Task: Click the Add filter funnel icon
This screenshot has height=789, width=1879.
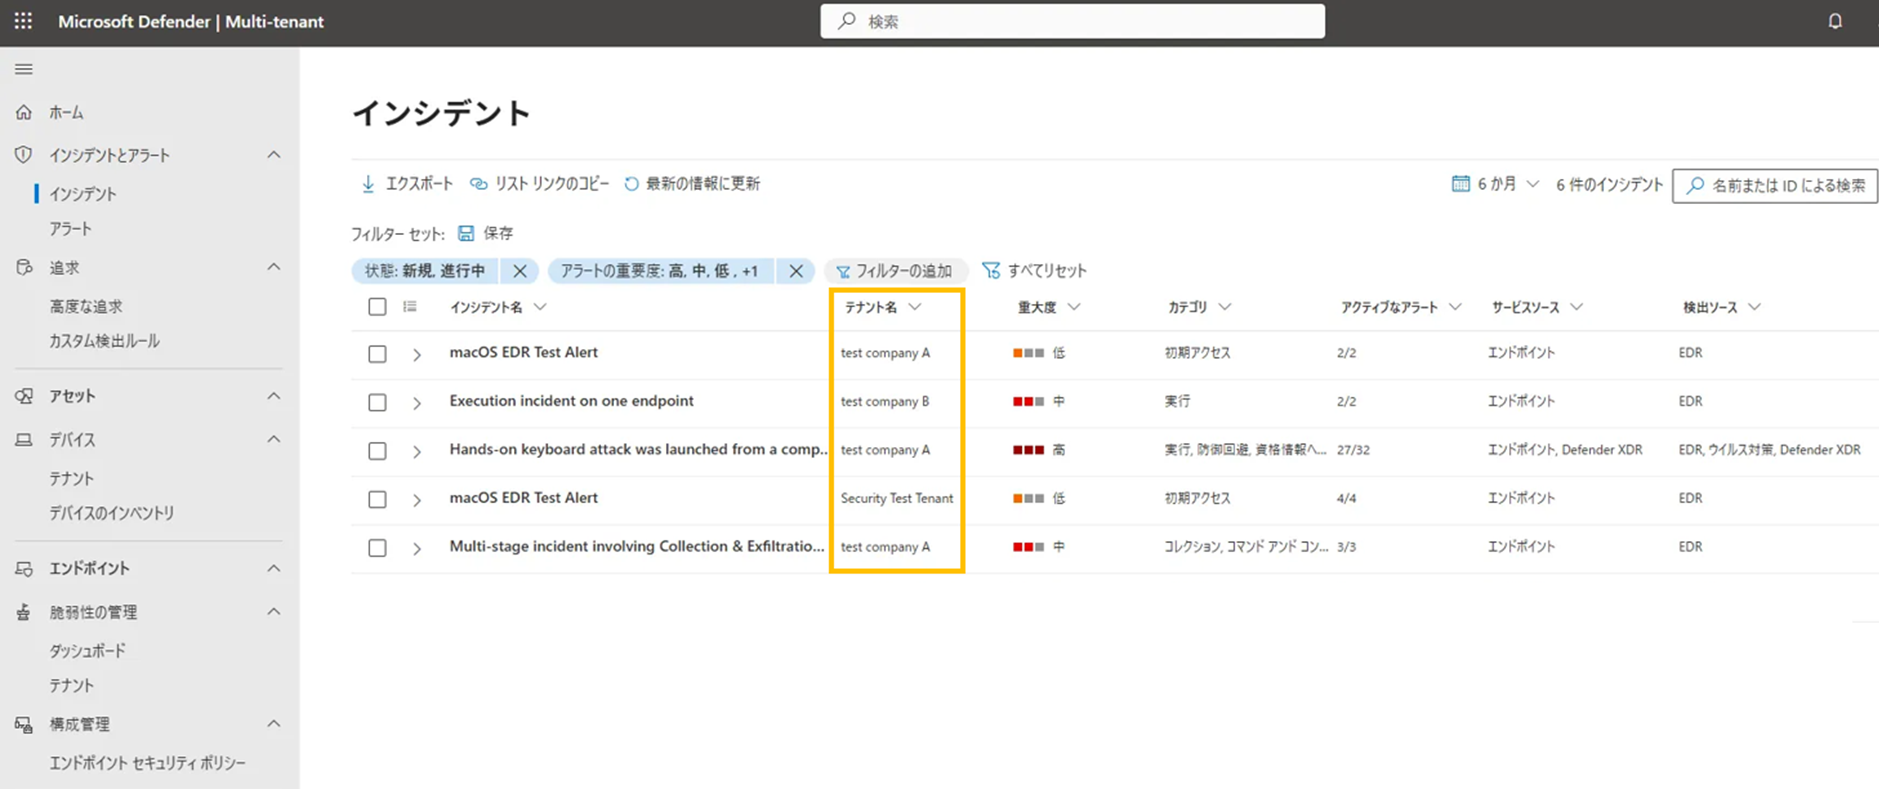Action: (x=843, y=271)
